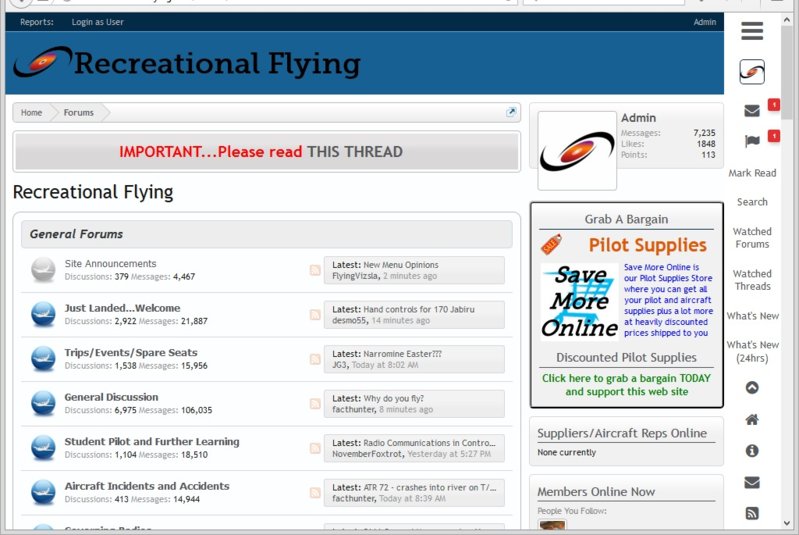Click blue plane icon beside Aircraft Incidents and Accidents
This screenshot has width=799, height=535.
click(43, 493)
